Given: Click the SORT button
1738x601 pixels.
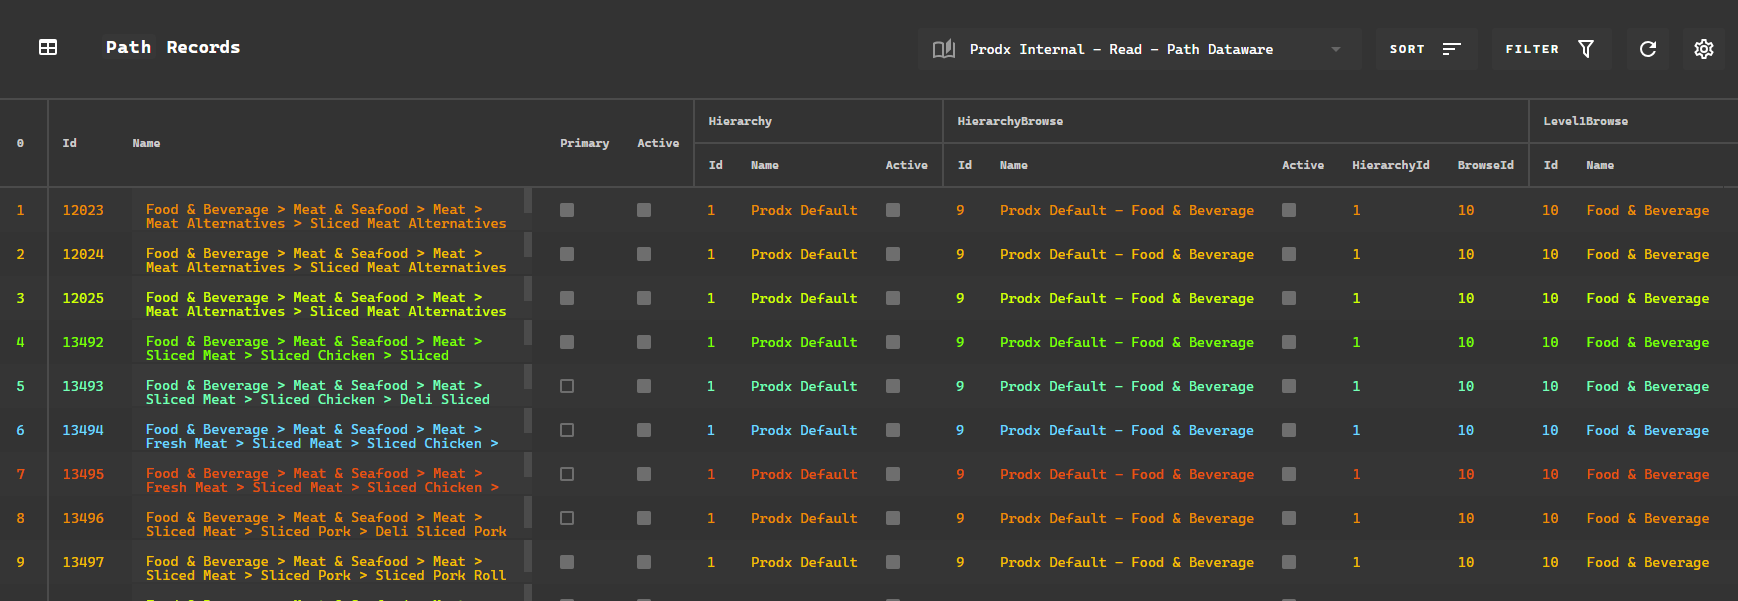Looking at the screenshot, I should pos(1425,49).
